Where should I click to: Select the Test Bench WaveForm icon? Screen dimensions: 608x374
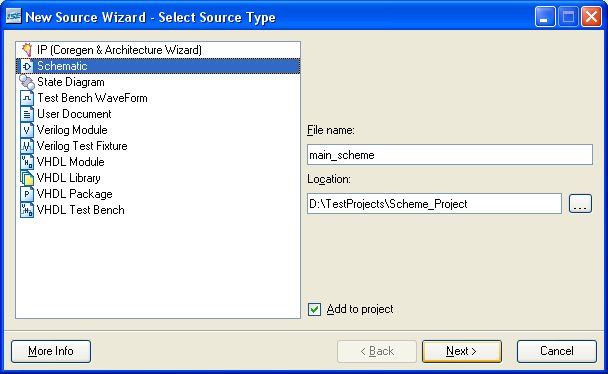(27, 98)
